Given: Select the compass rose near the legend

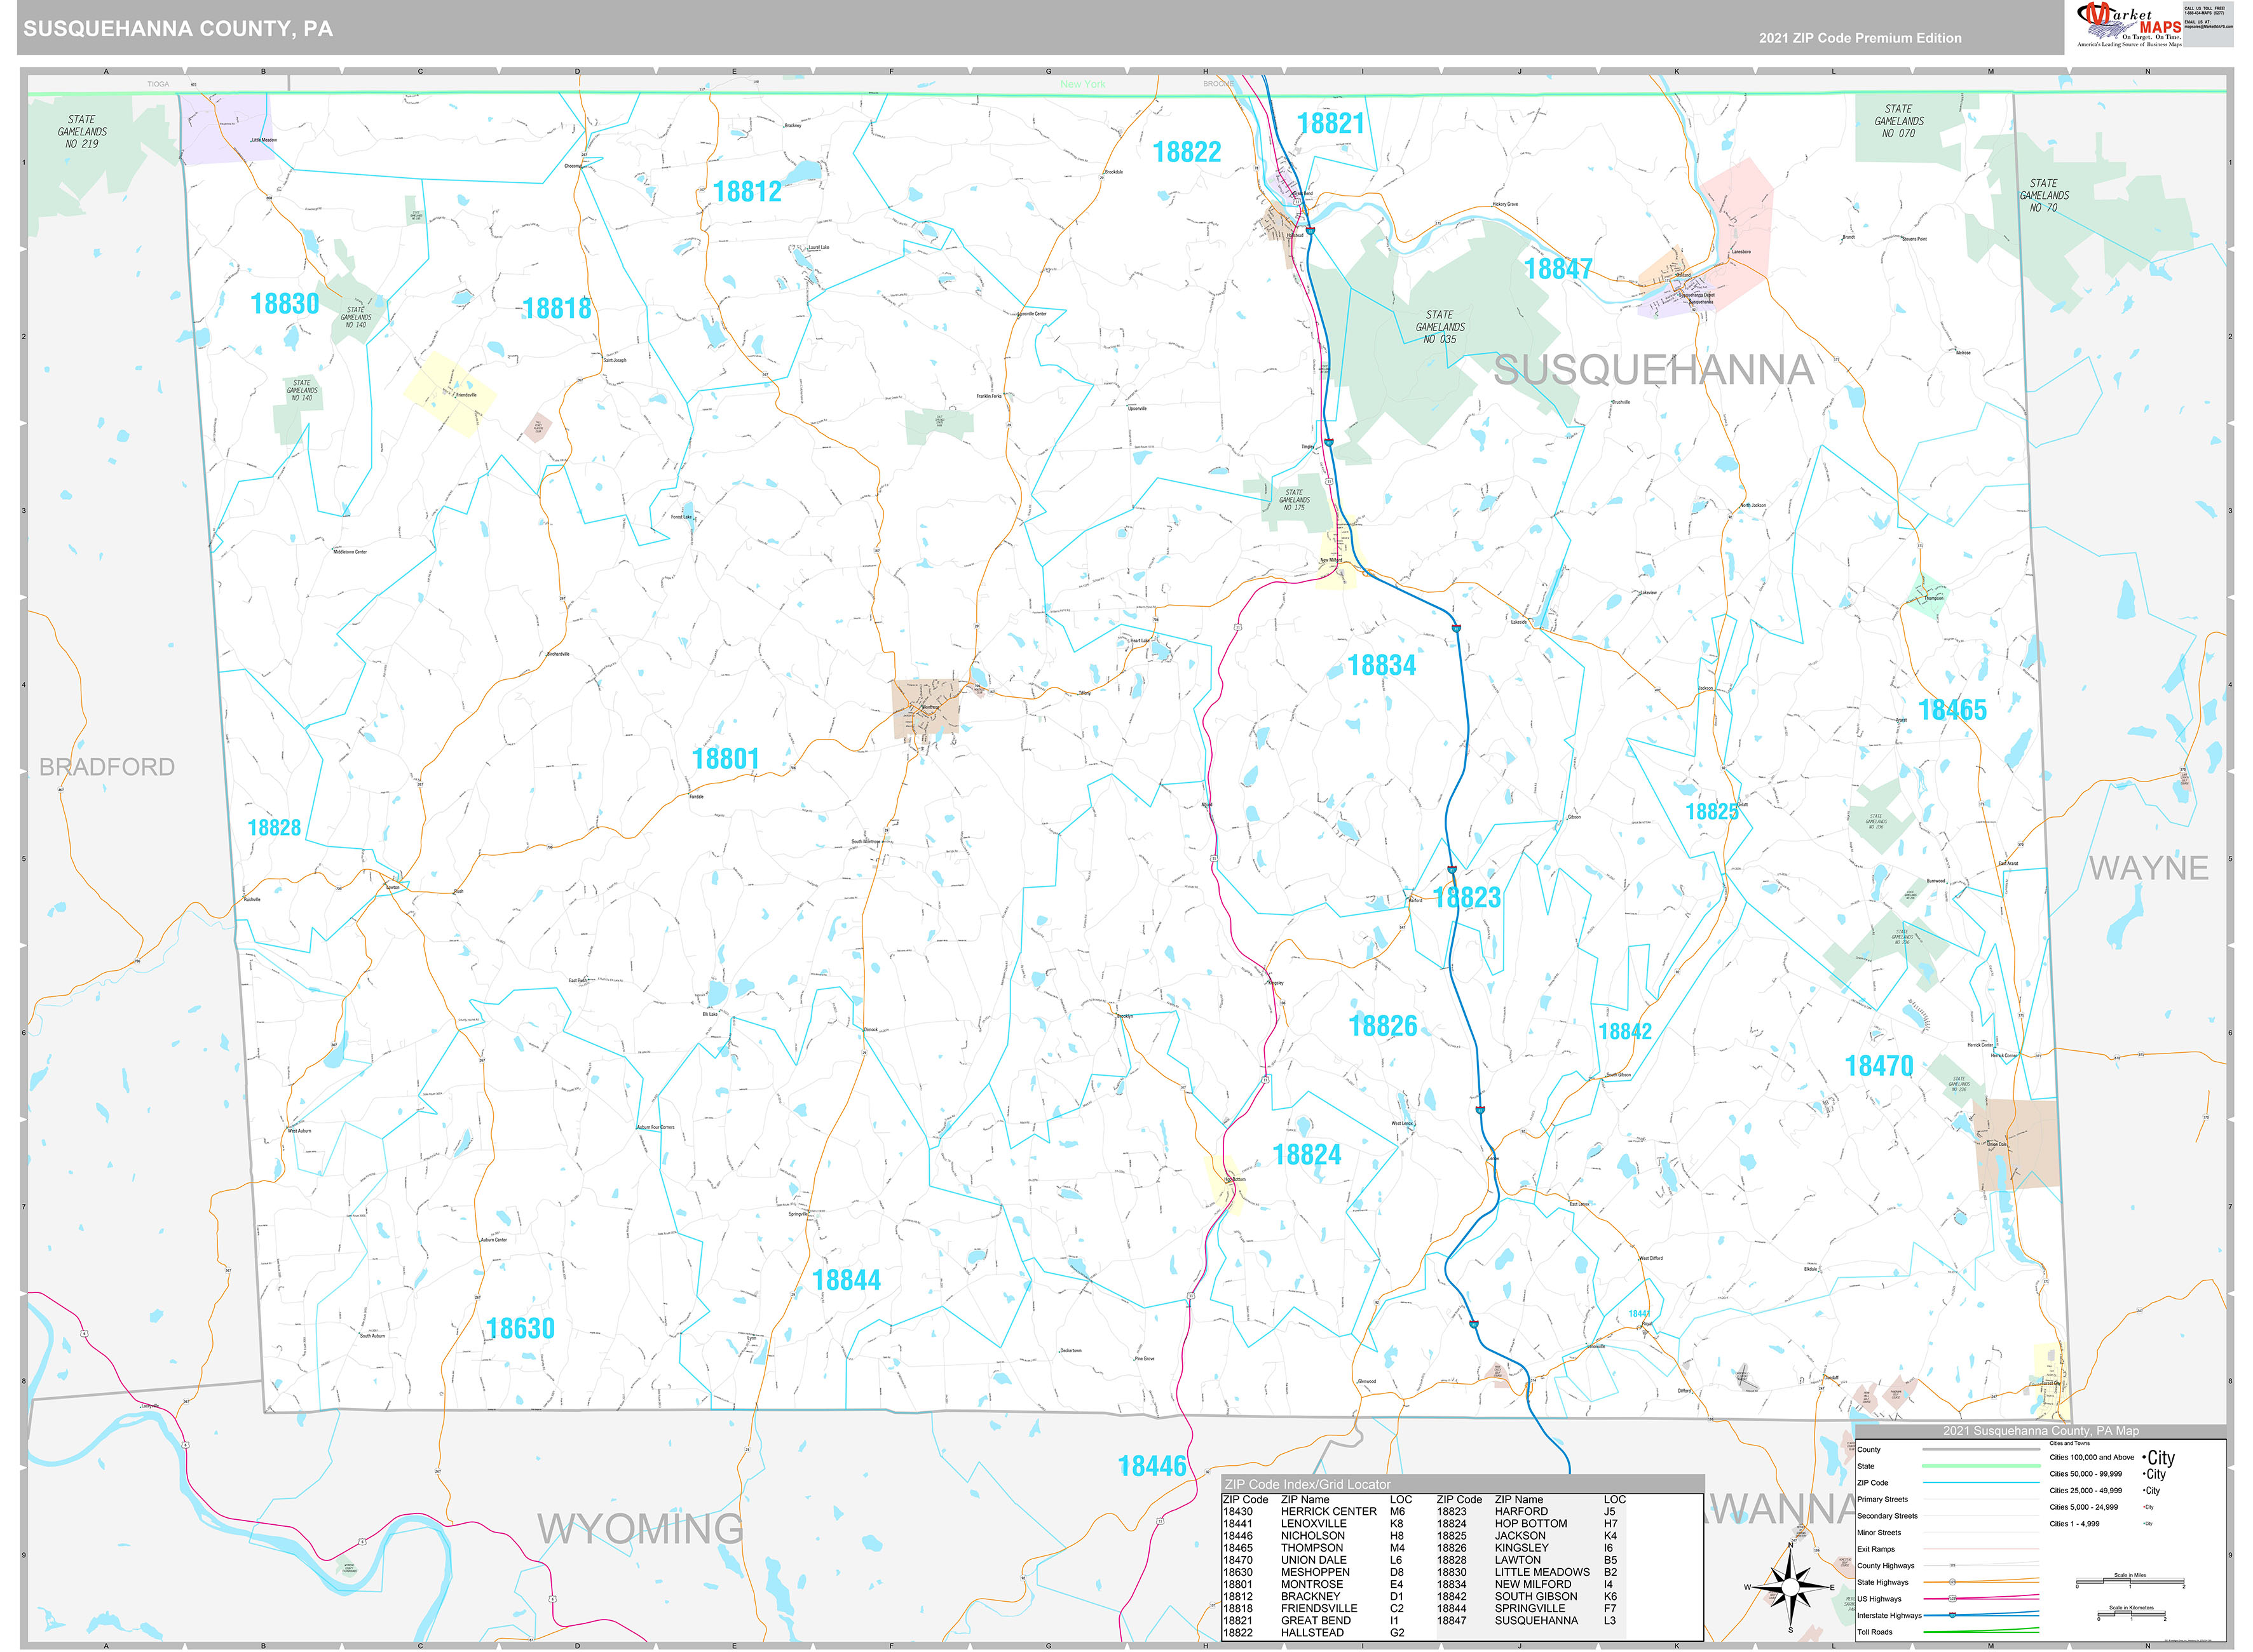Looking at the screenshot, I should [1790, 1589].
